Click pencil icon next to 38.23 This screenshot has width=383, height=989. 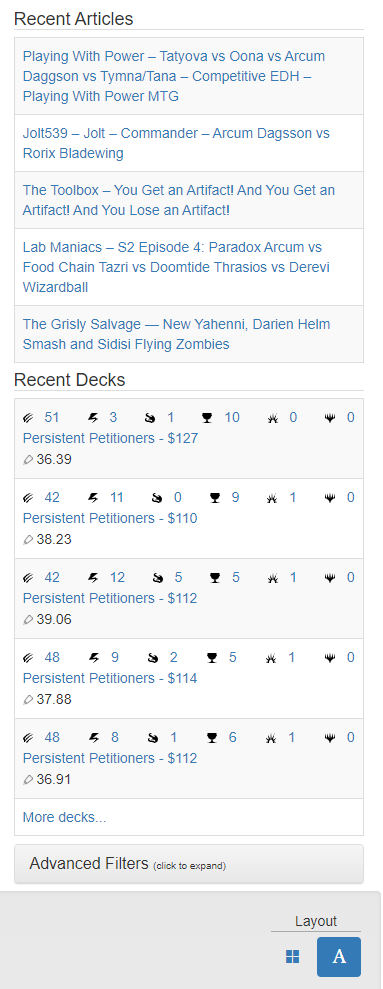tap(28, 540)
